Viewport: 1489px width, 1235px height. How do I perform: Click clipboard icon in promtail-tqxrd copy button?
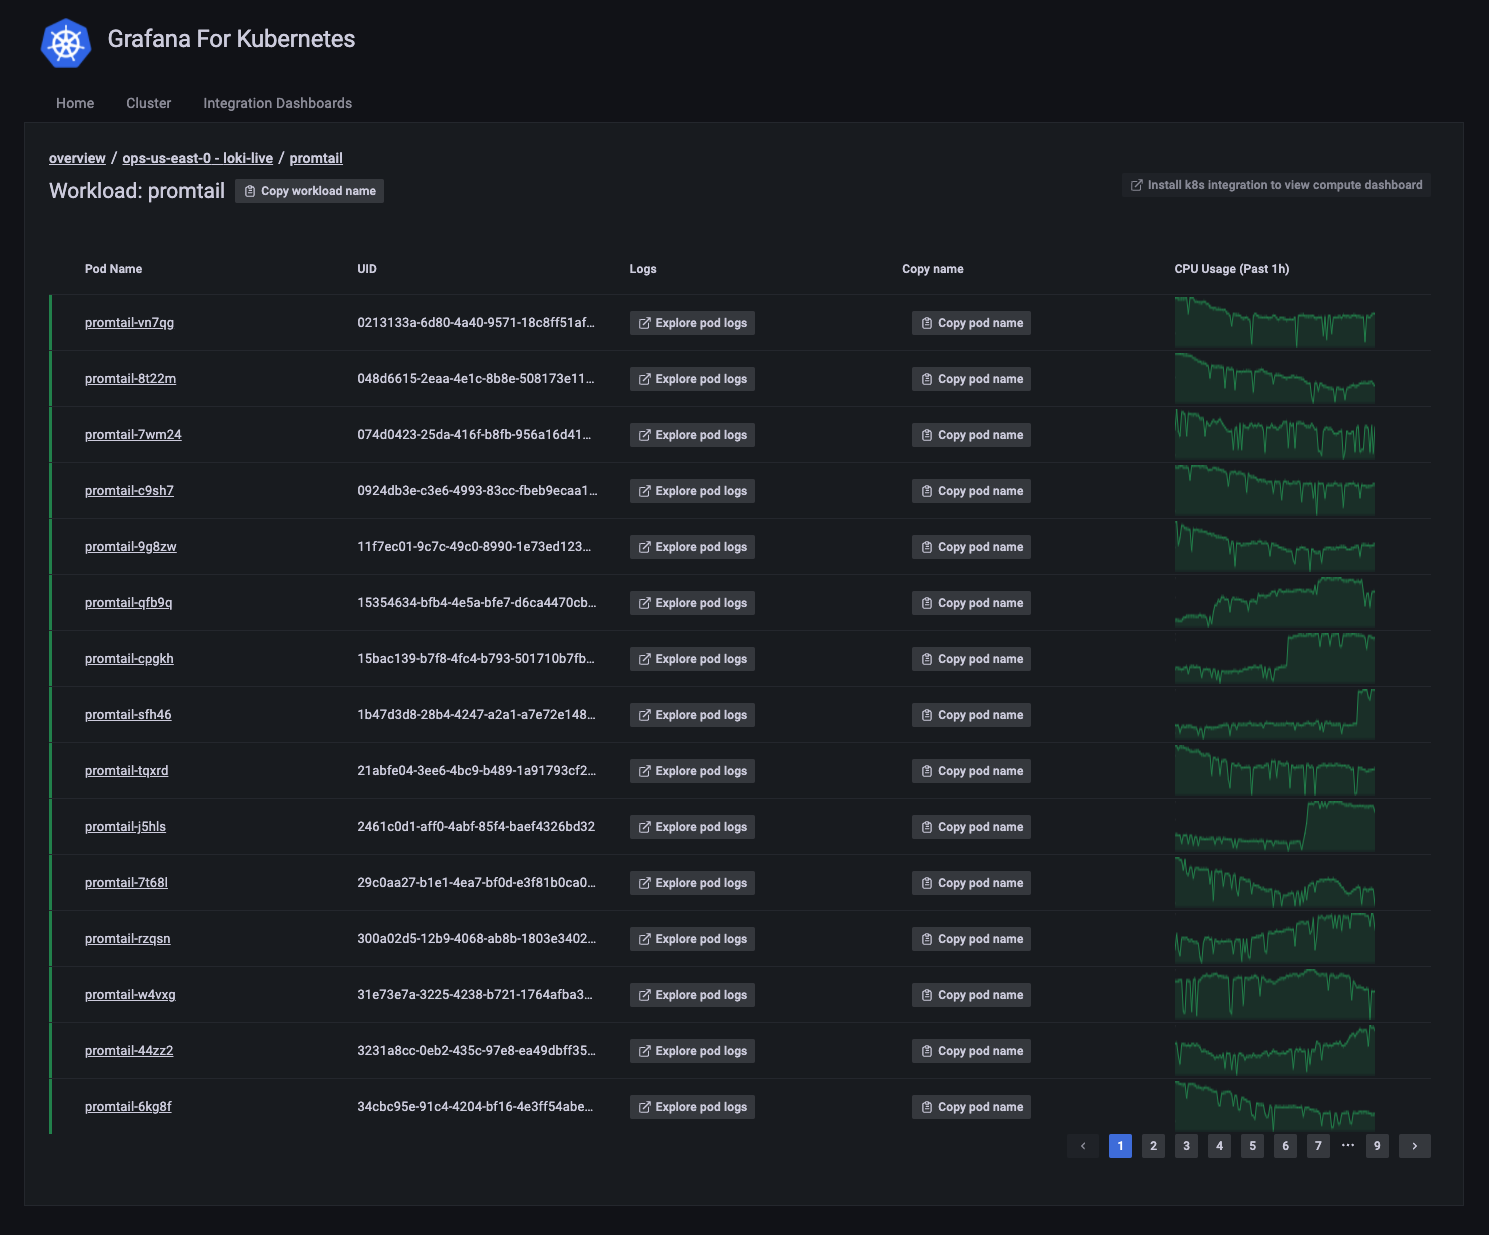point(927,771)
